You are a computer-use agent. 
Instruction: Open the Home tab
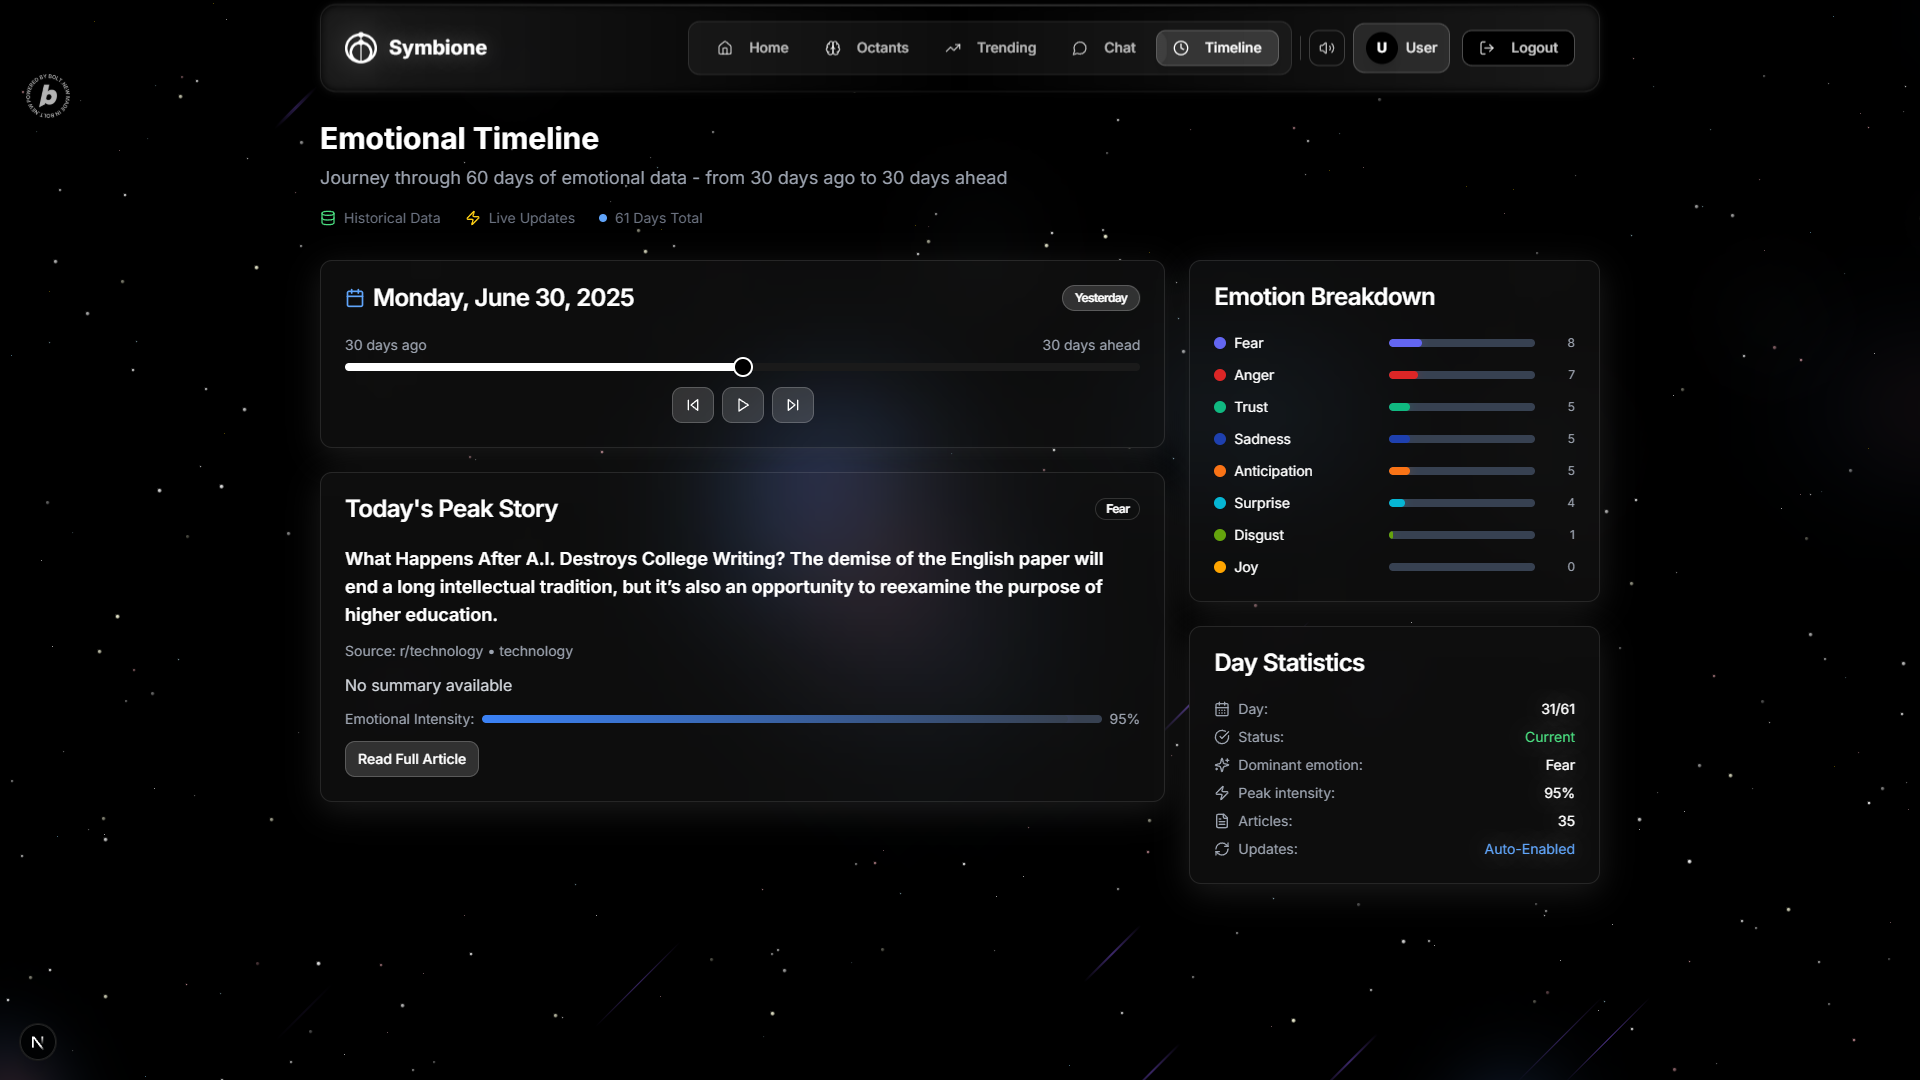[x=753, y=48]
